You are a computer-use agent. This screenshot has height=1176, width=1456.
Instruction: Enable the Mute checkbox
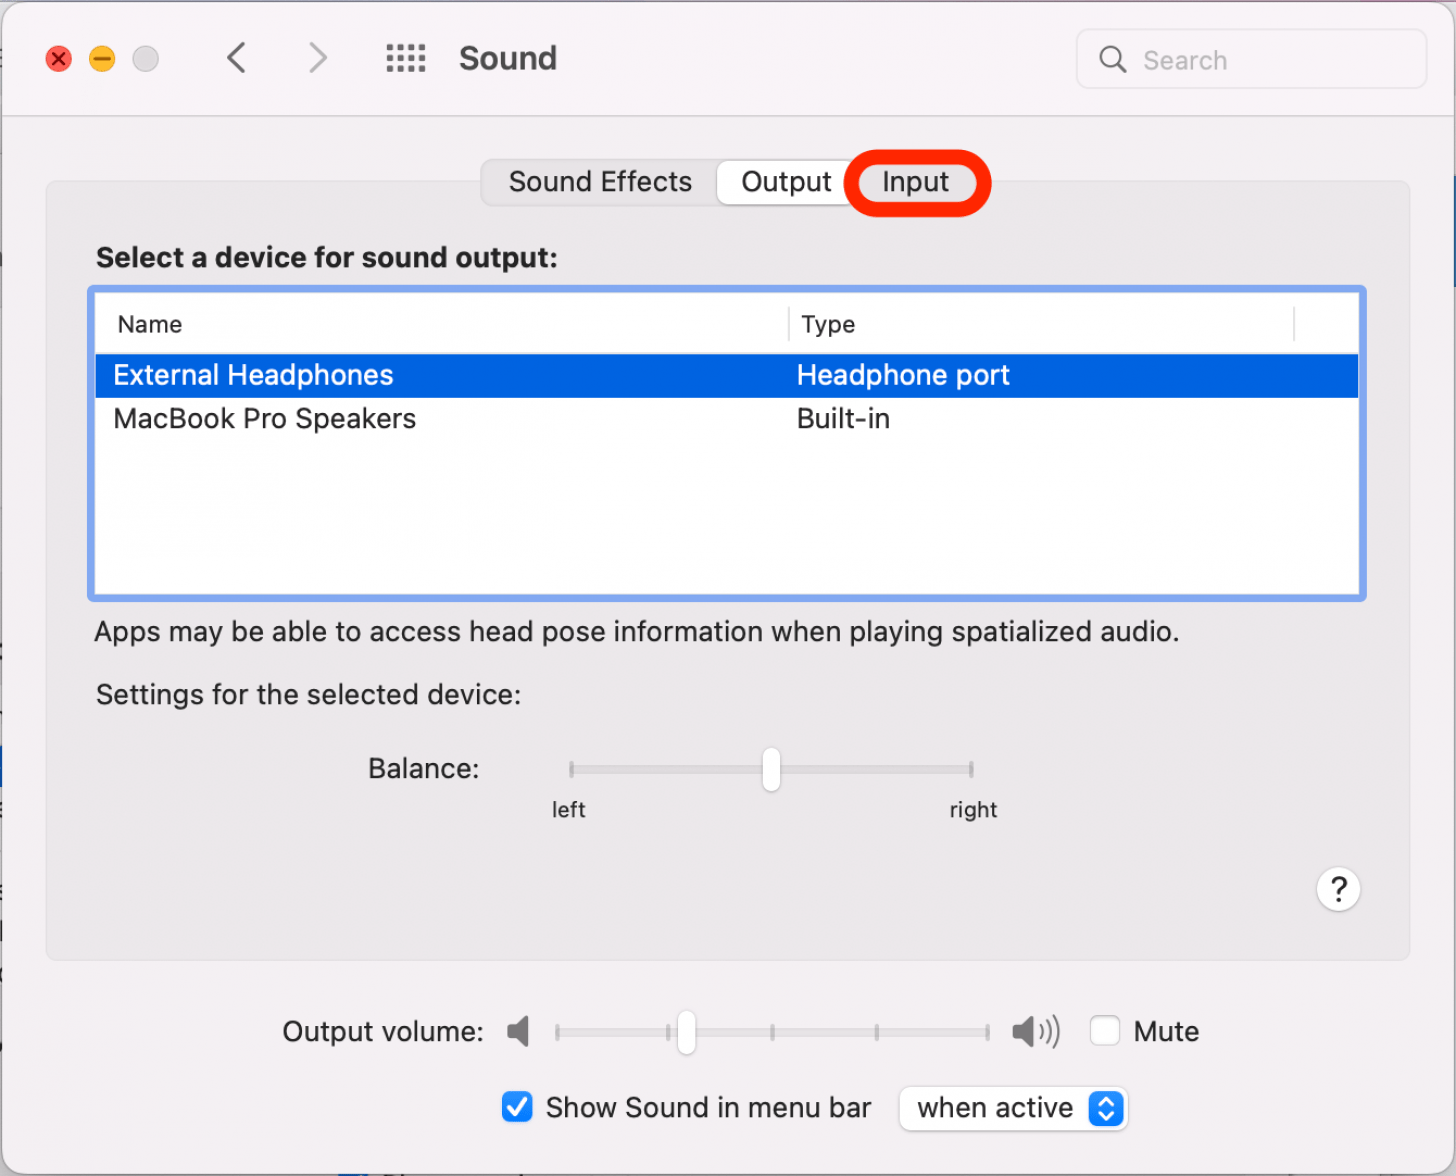coord(1105,1031)
